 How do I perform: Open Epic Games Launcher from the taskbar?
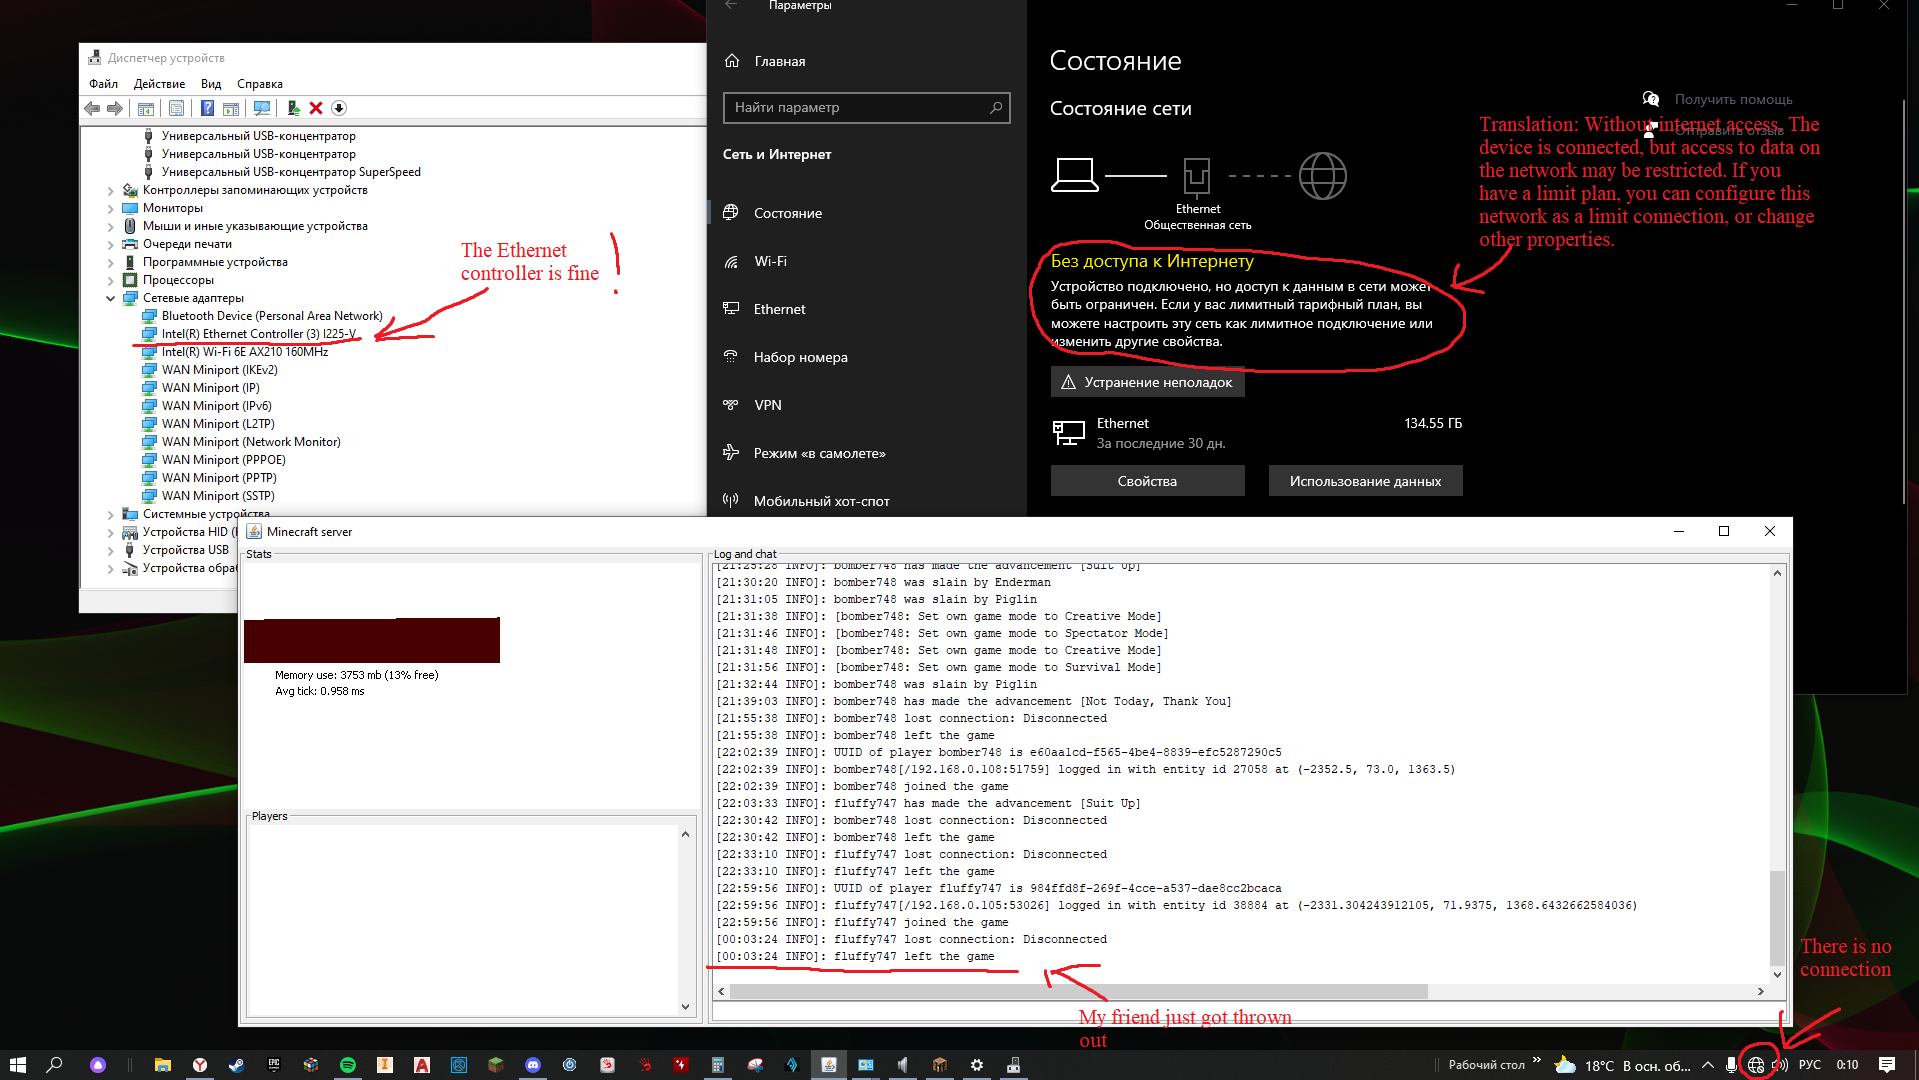click(x=274, y=1065)
